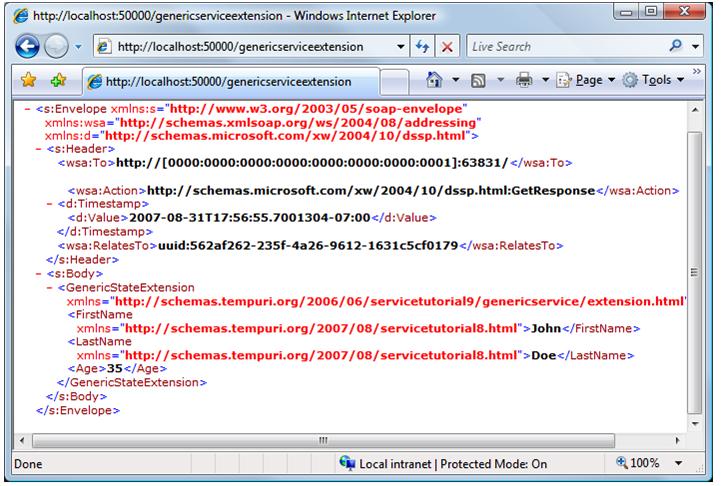This screenshot has height=486, width=721.
Task: Show more toolbar commands chevron
Action: [697, 71]
